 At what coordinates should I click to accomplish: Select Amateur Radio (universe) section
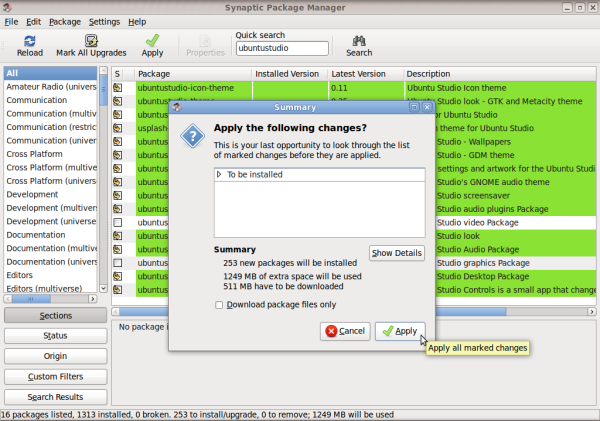(x=51, y=86)
